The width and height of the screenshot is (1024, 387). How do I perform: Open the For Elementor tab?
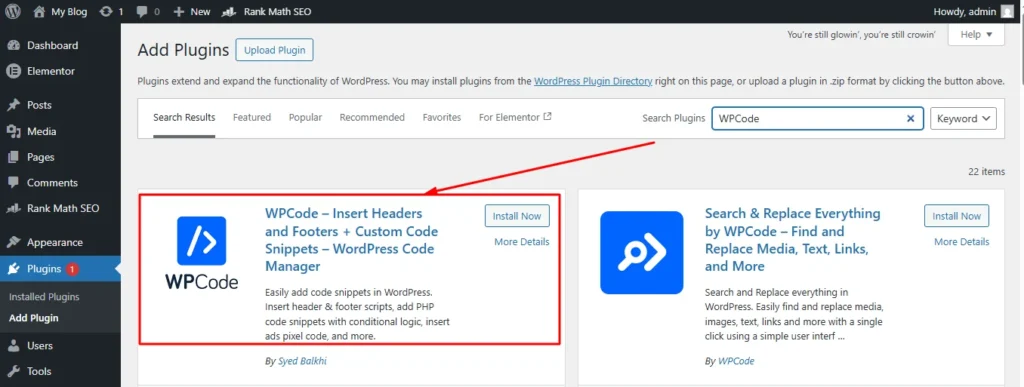click(515, 117)
